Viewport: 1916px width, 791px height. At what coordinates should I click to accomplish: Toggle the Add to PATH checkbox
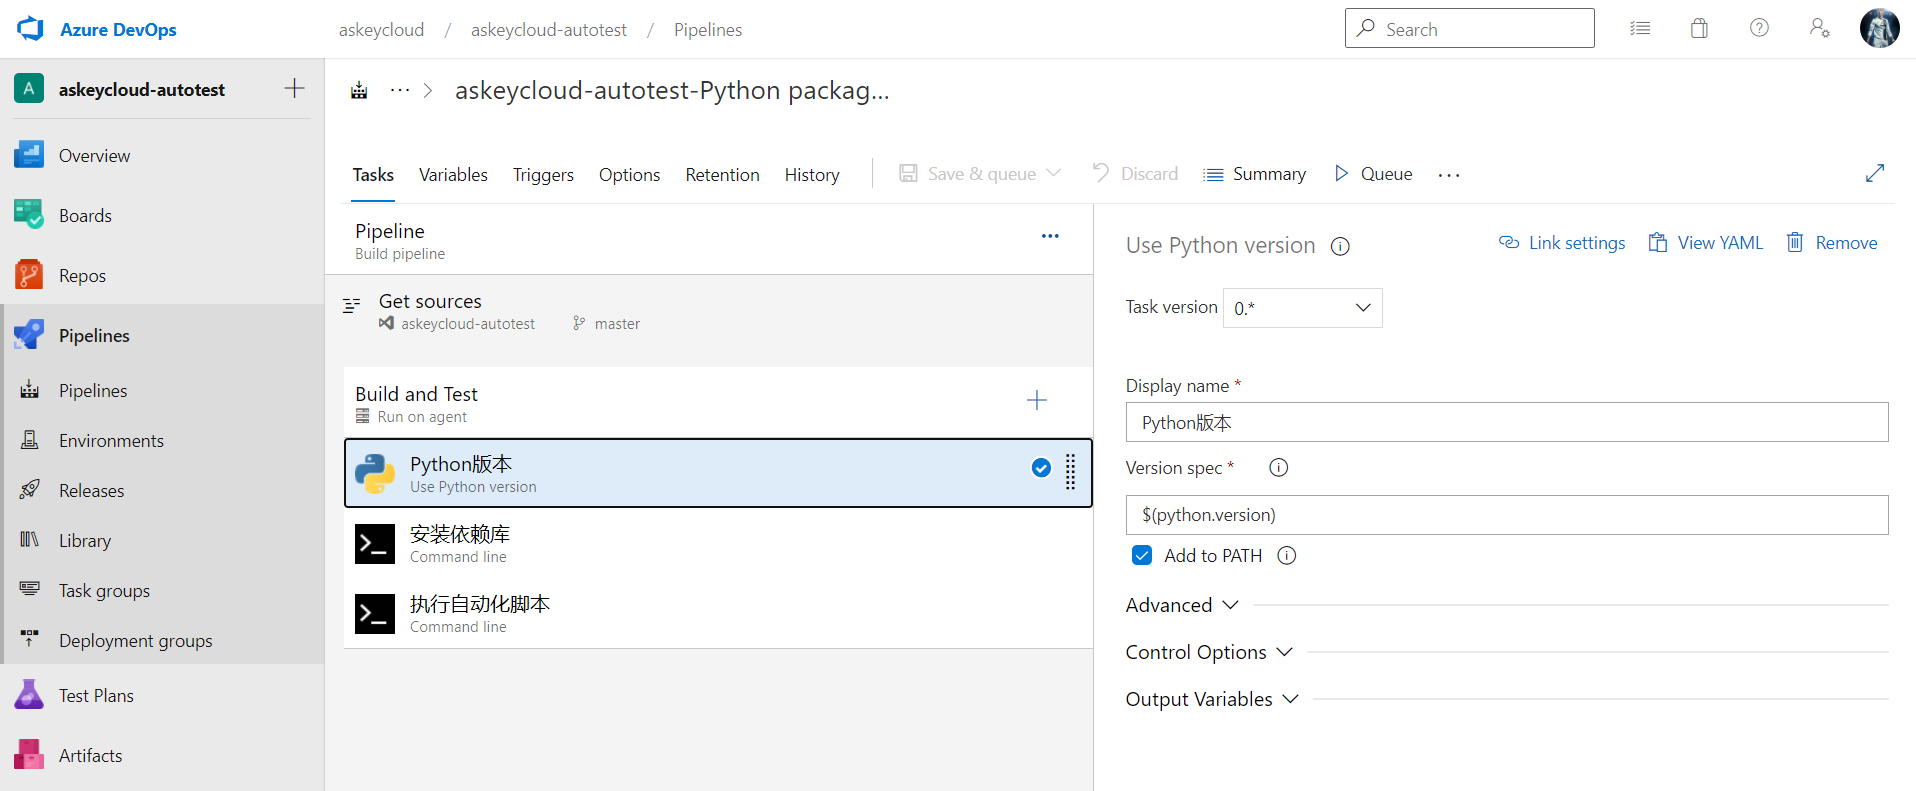pyautogui.click(x=1142, y=556)
